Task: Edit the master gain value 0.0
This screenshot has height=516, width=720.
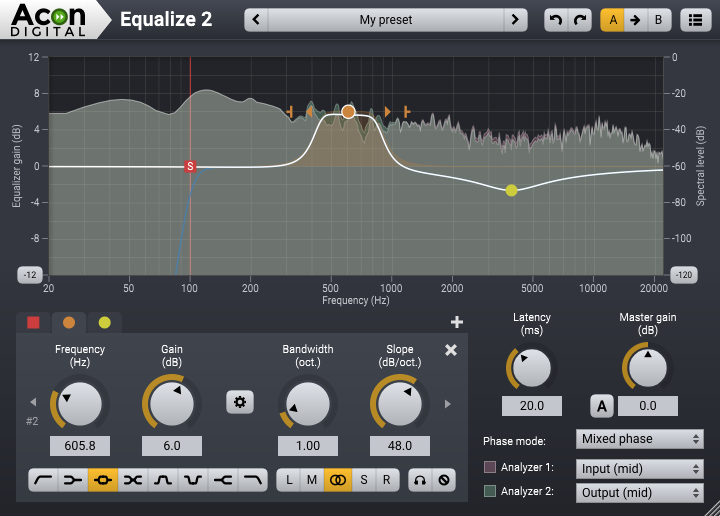Action: (x=647, y=406)
